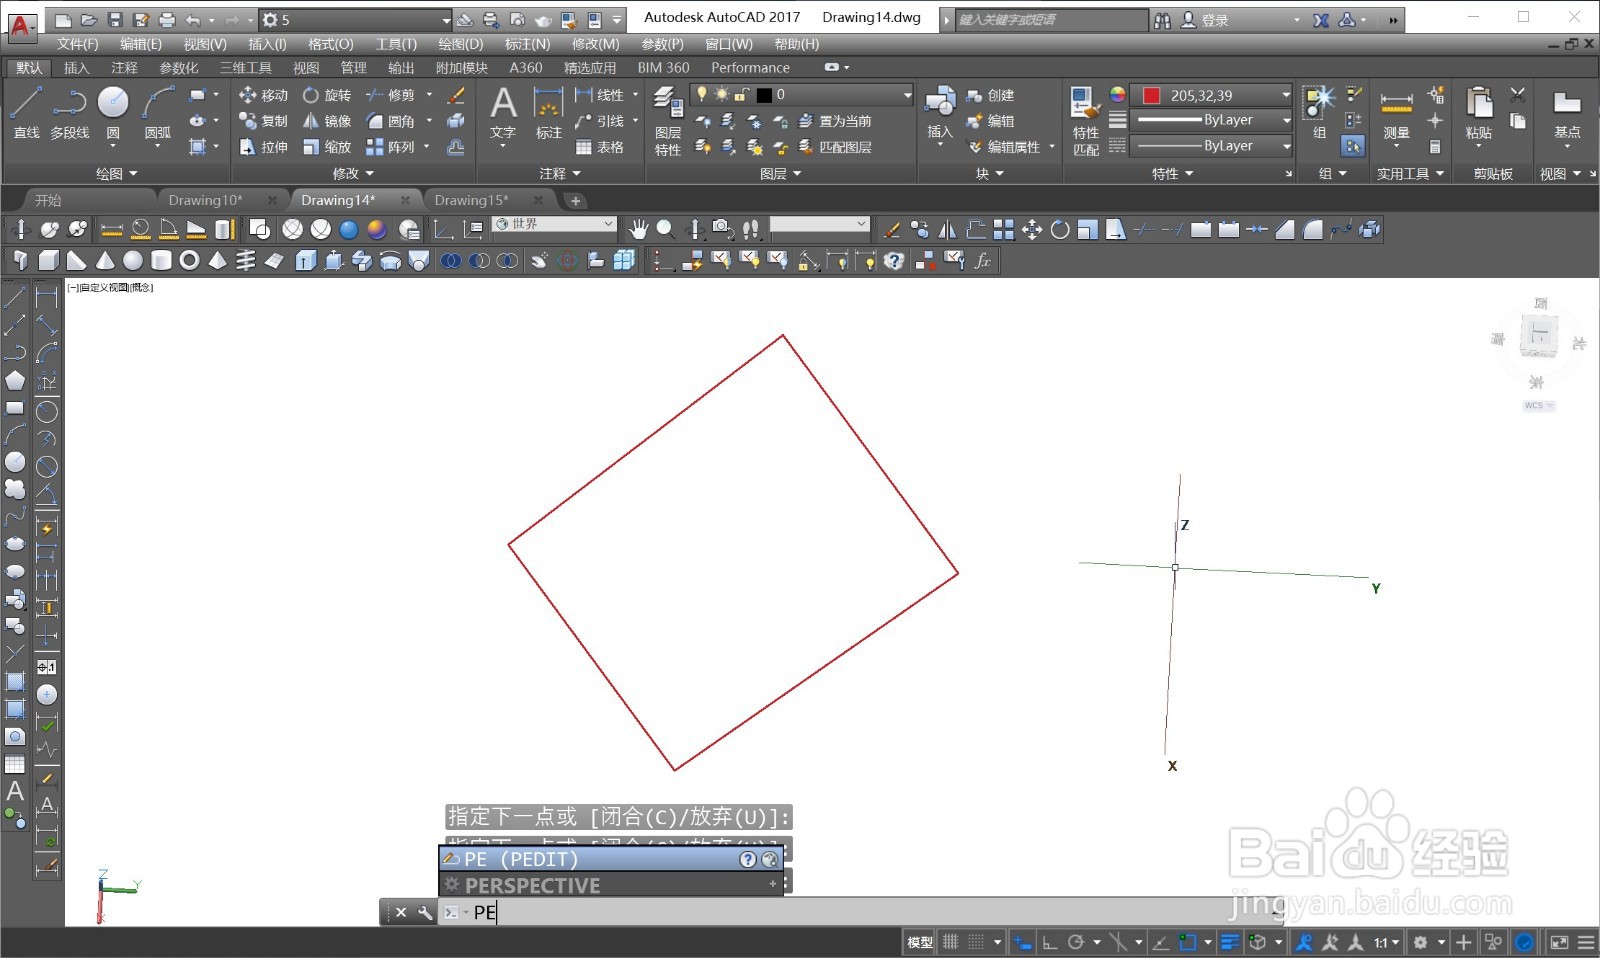This screenshot has height=958, width=1600.
Task: Toggle clean screen in status bar
Action: [1559, 942]
